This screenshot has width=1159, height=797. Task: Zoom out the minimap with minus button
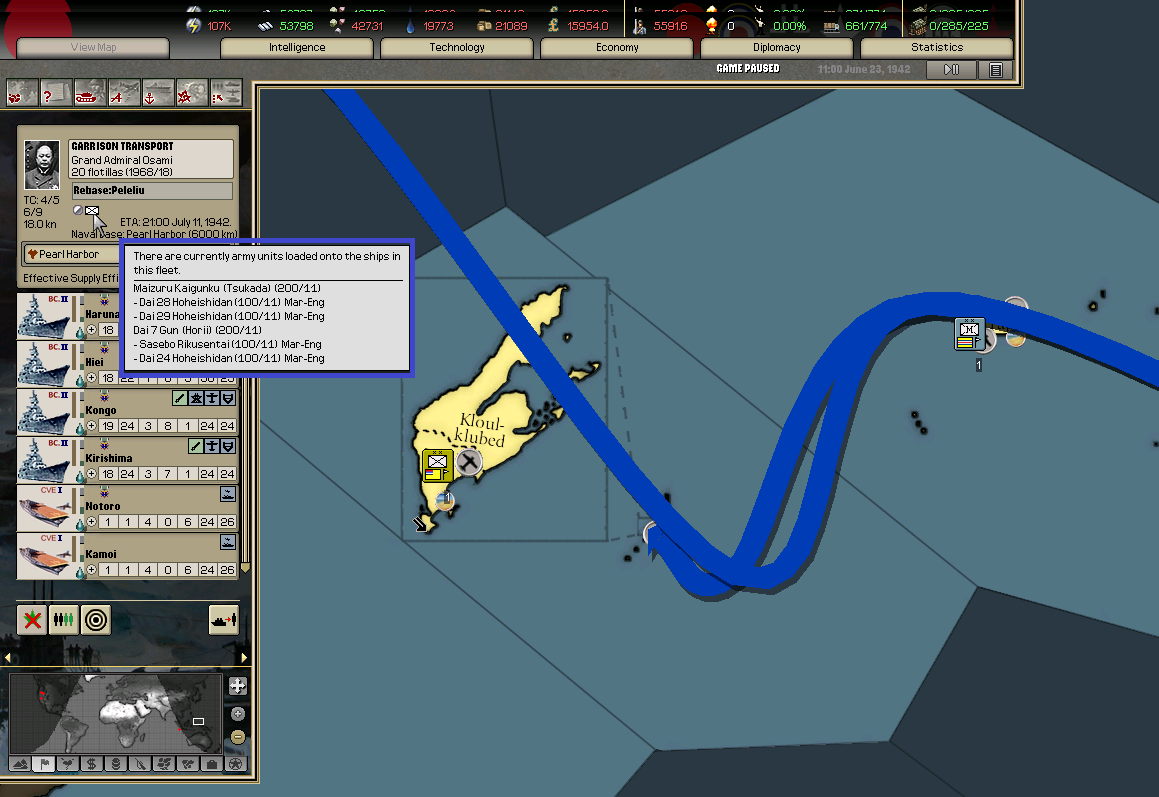pos(237,737)
